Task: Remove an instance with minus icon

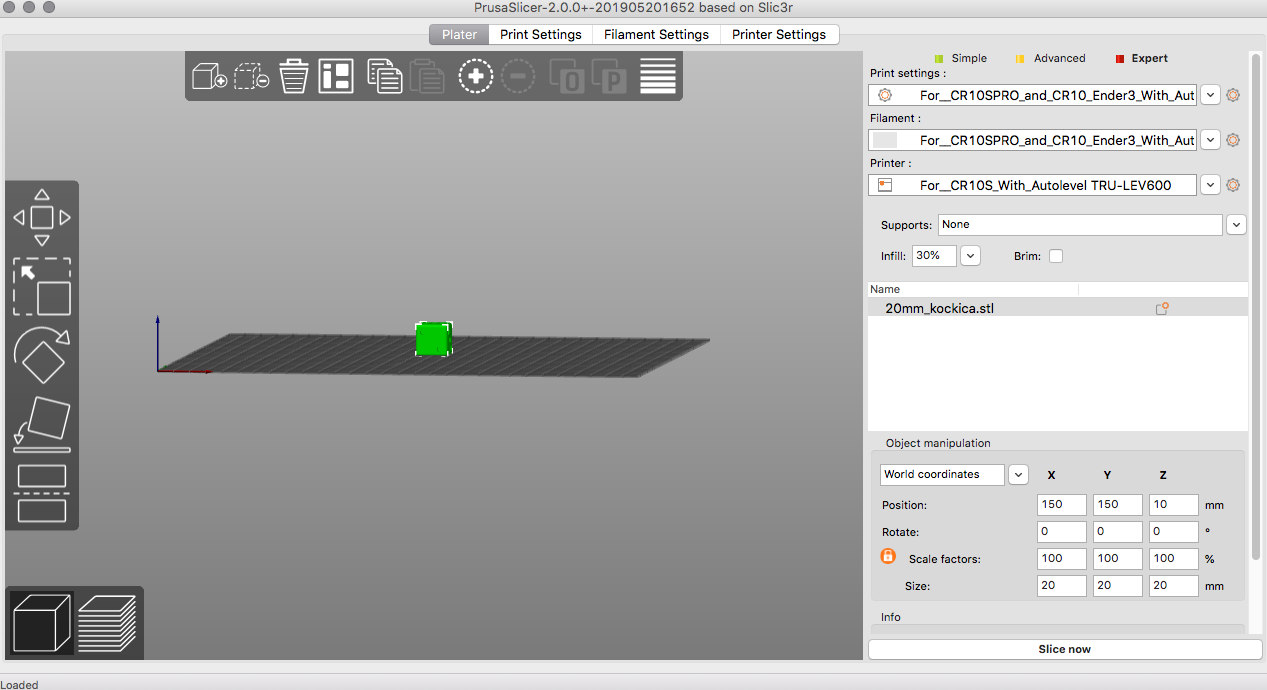Action: point(518,77)
